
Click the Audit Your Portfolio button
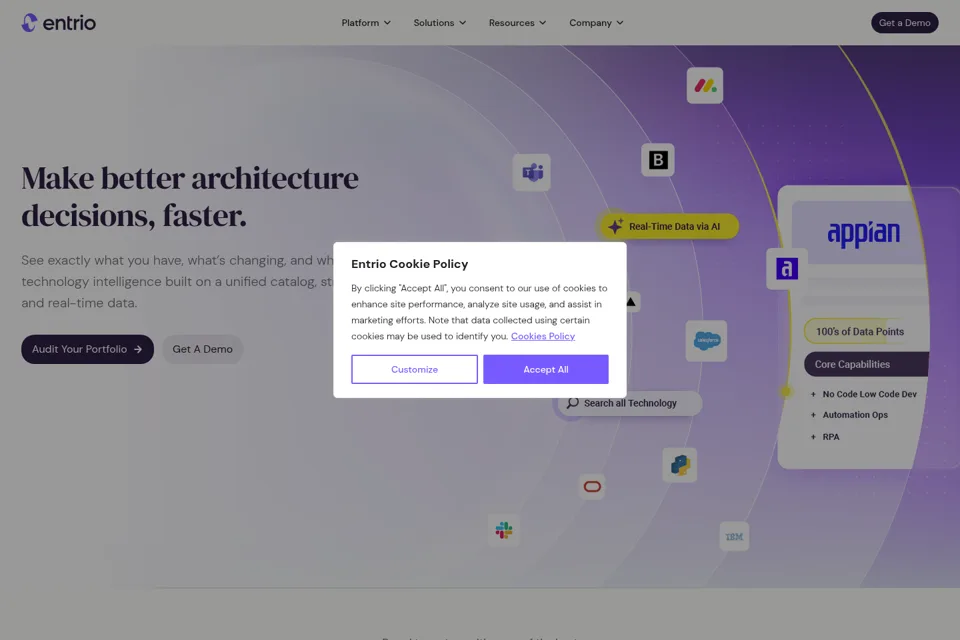coord(88,349)
